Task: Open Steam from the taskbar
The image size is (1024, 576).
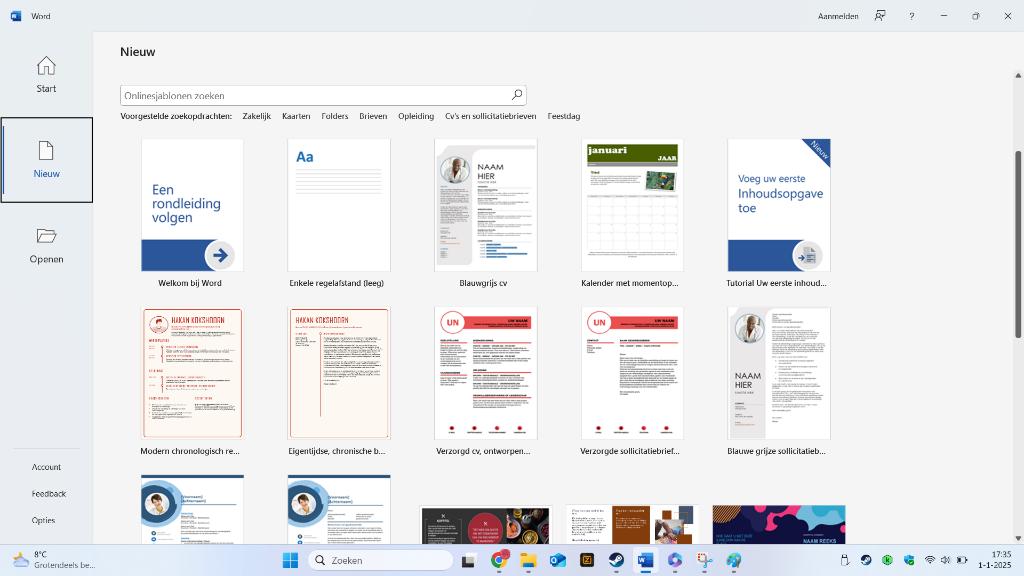Action: [616, 560]
